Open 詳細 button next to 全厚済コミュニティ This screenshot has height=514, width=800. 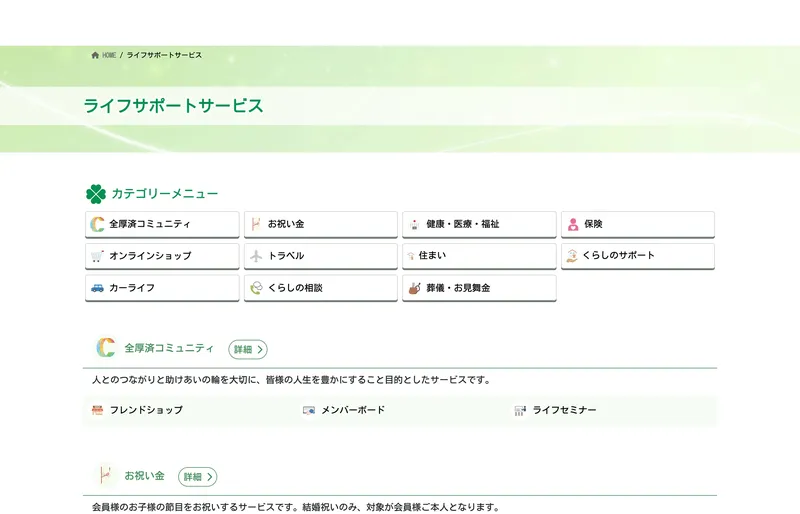coord(248,349)
